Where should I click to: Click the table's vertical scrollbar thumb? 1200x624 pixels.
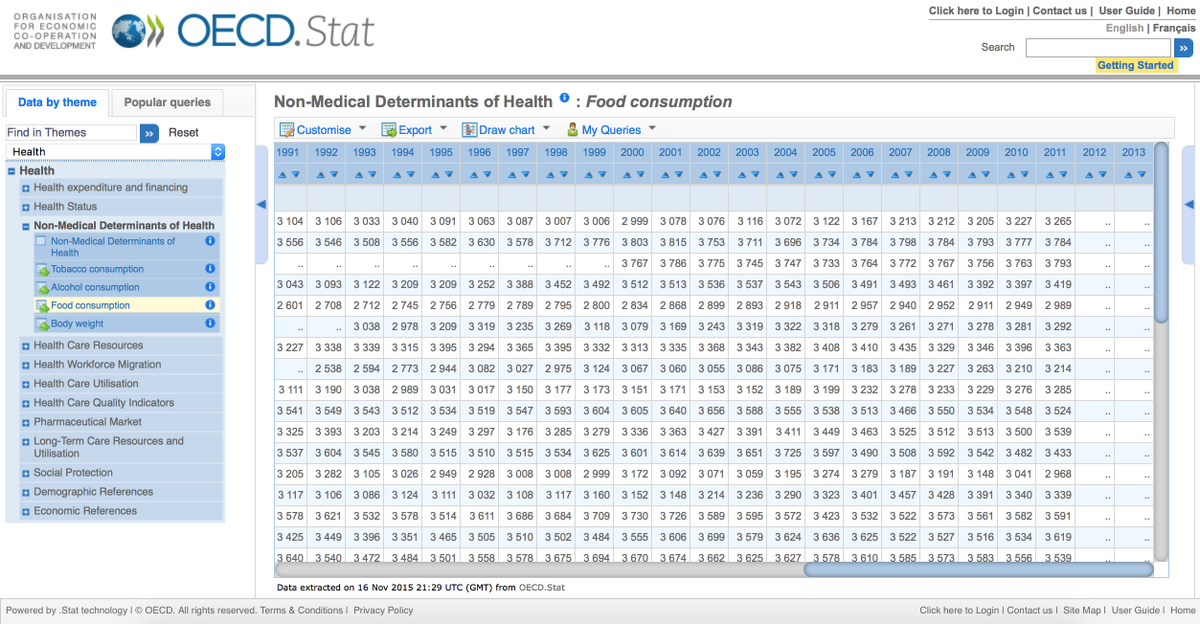1160,232
